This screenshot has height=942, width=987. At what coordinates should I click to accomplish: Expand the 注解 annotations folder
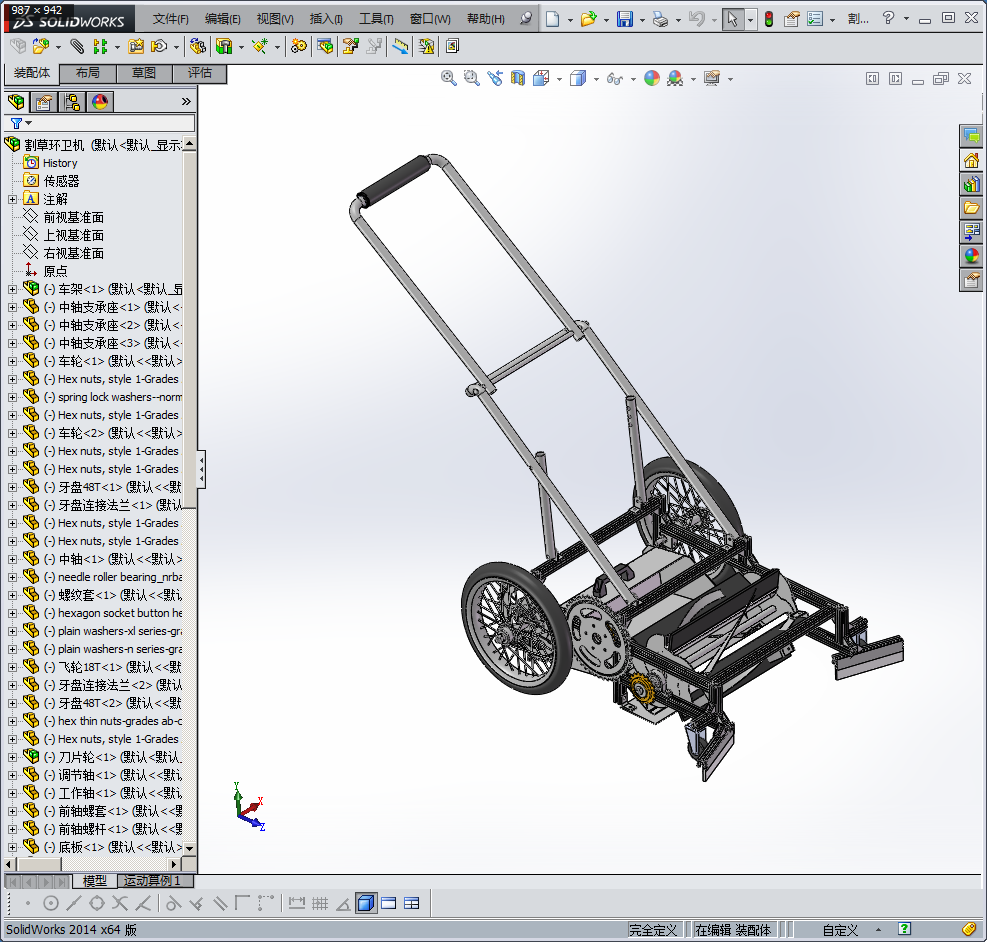click(x=12, y=199)
